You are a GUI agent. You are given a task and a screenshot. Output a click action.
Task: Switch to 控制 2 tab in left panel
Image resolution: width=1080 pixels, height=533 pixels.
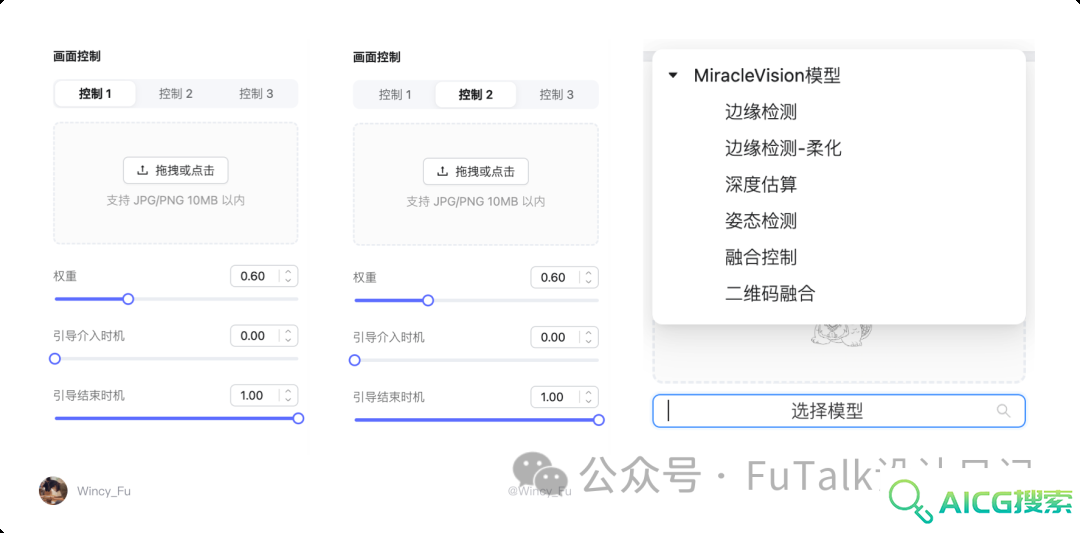[x=176, y=94]
